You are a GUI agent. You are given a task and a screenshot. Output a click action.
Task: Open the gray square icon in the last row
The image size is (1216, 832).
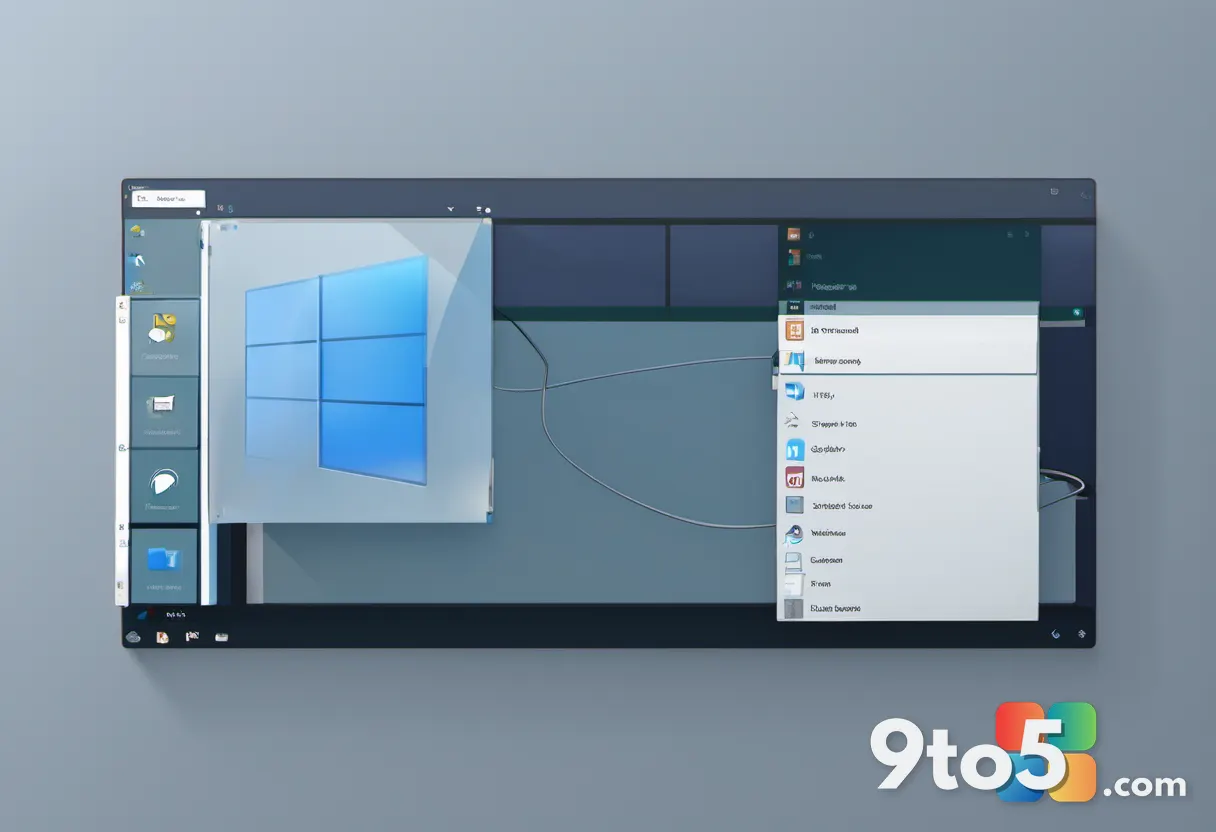point(794,608)
